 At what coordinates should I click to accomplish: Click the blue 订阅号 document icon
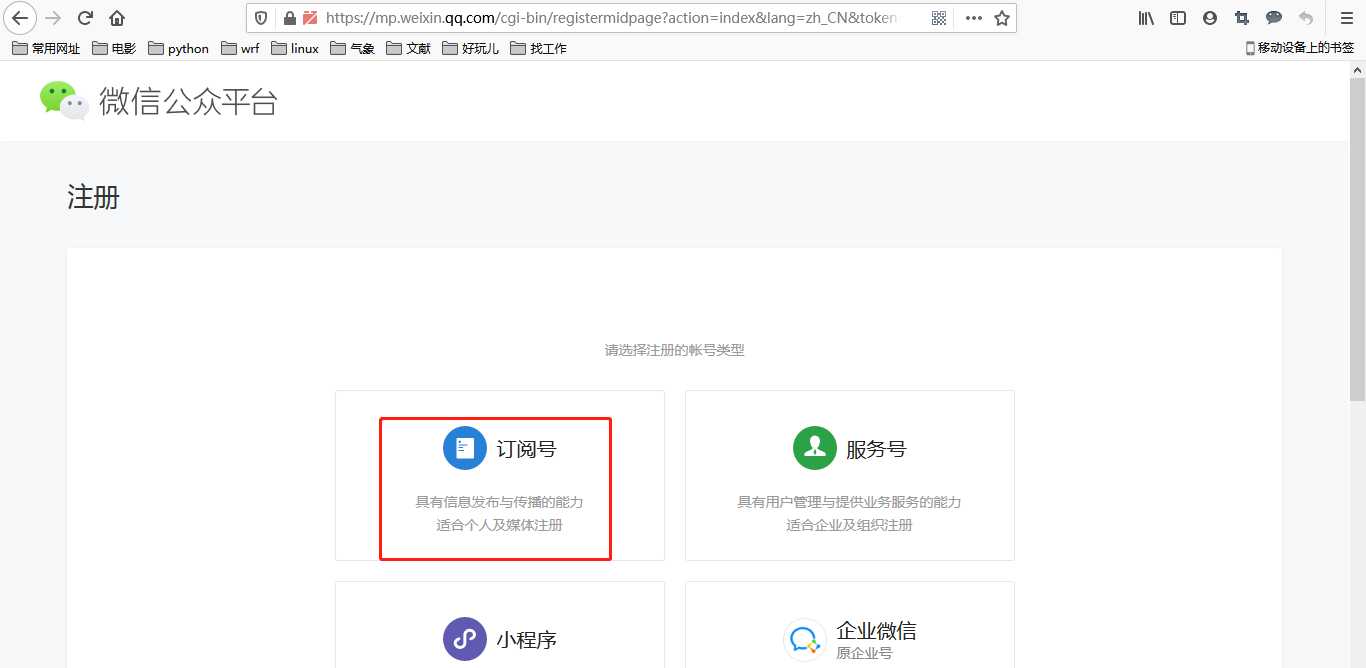tap(465, 448)
